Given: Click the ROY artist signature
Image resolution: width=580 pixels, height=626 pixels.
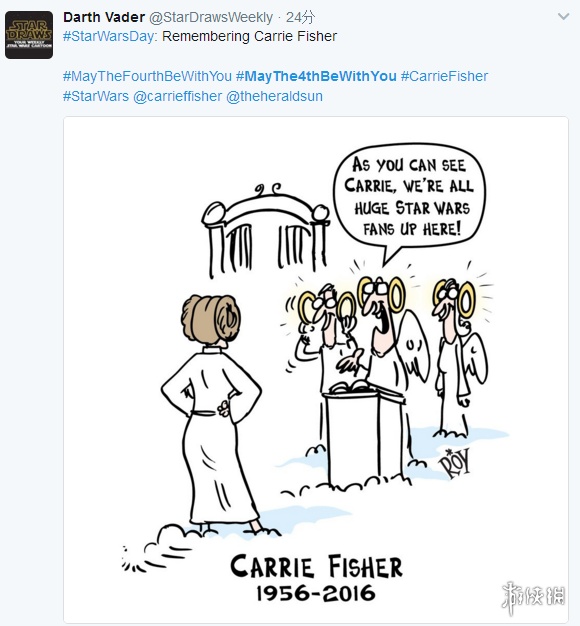Looking at the screenshot, I should [454, 462].
